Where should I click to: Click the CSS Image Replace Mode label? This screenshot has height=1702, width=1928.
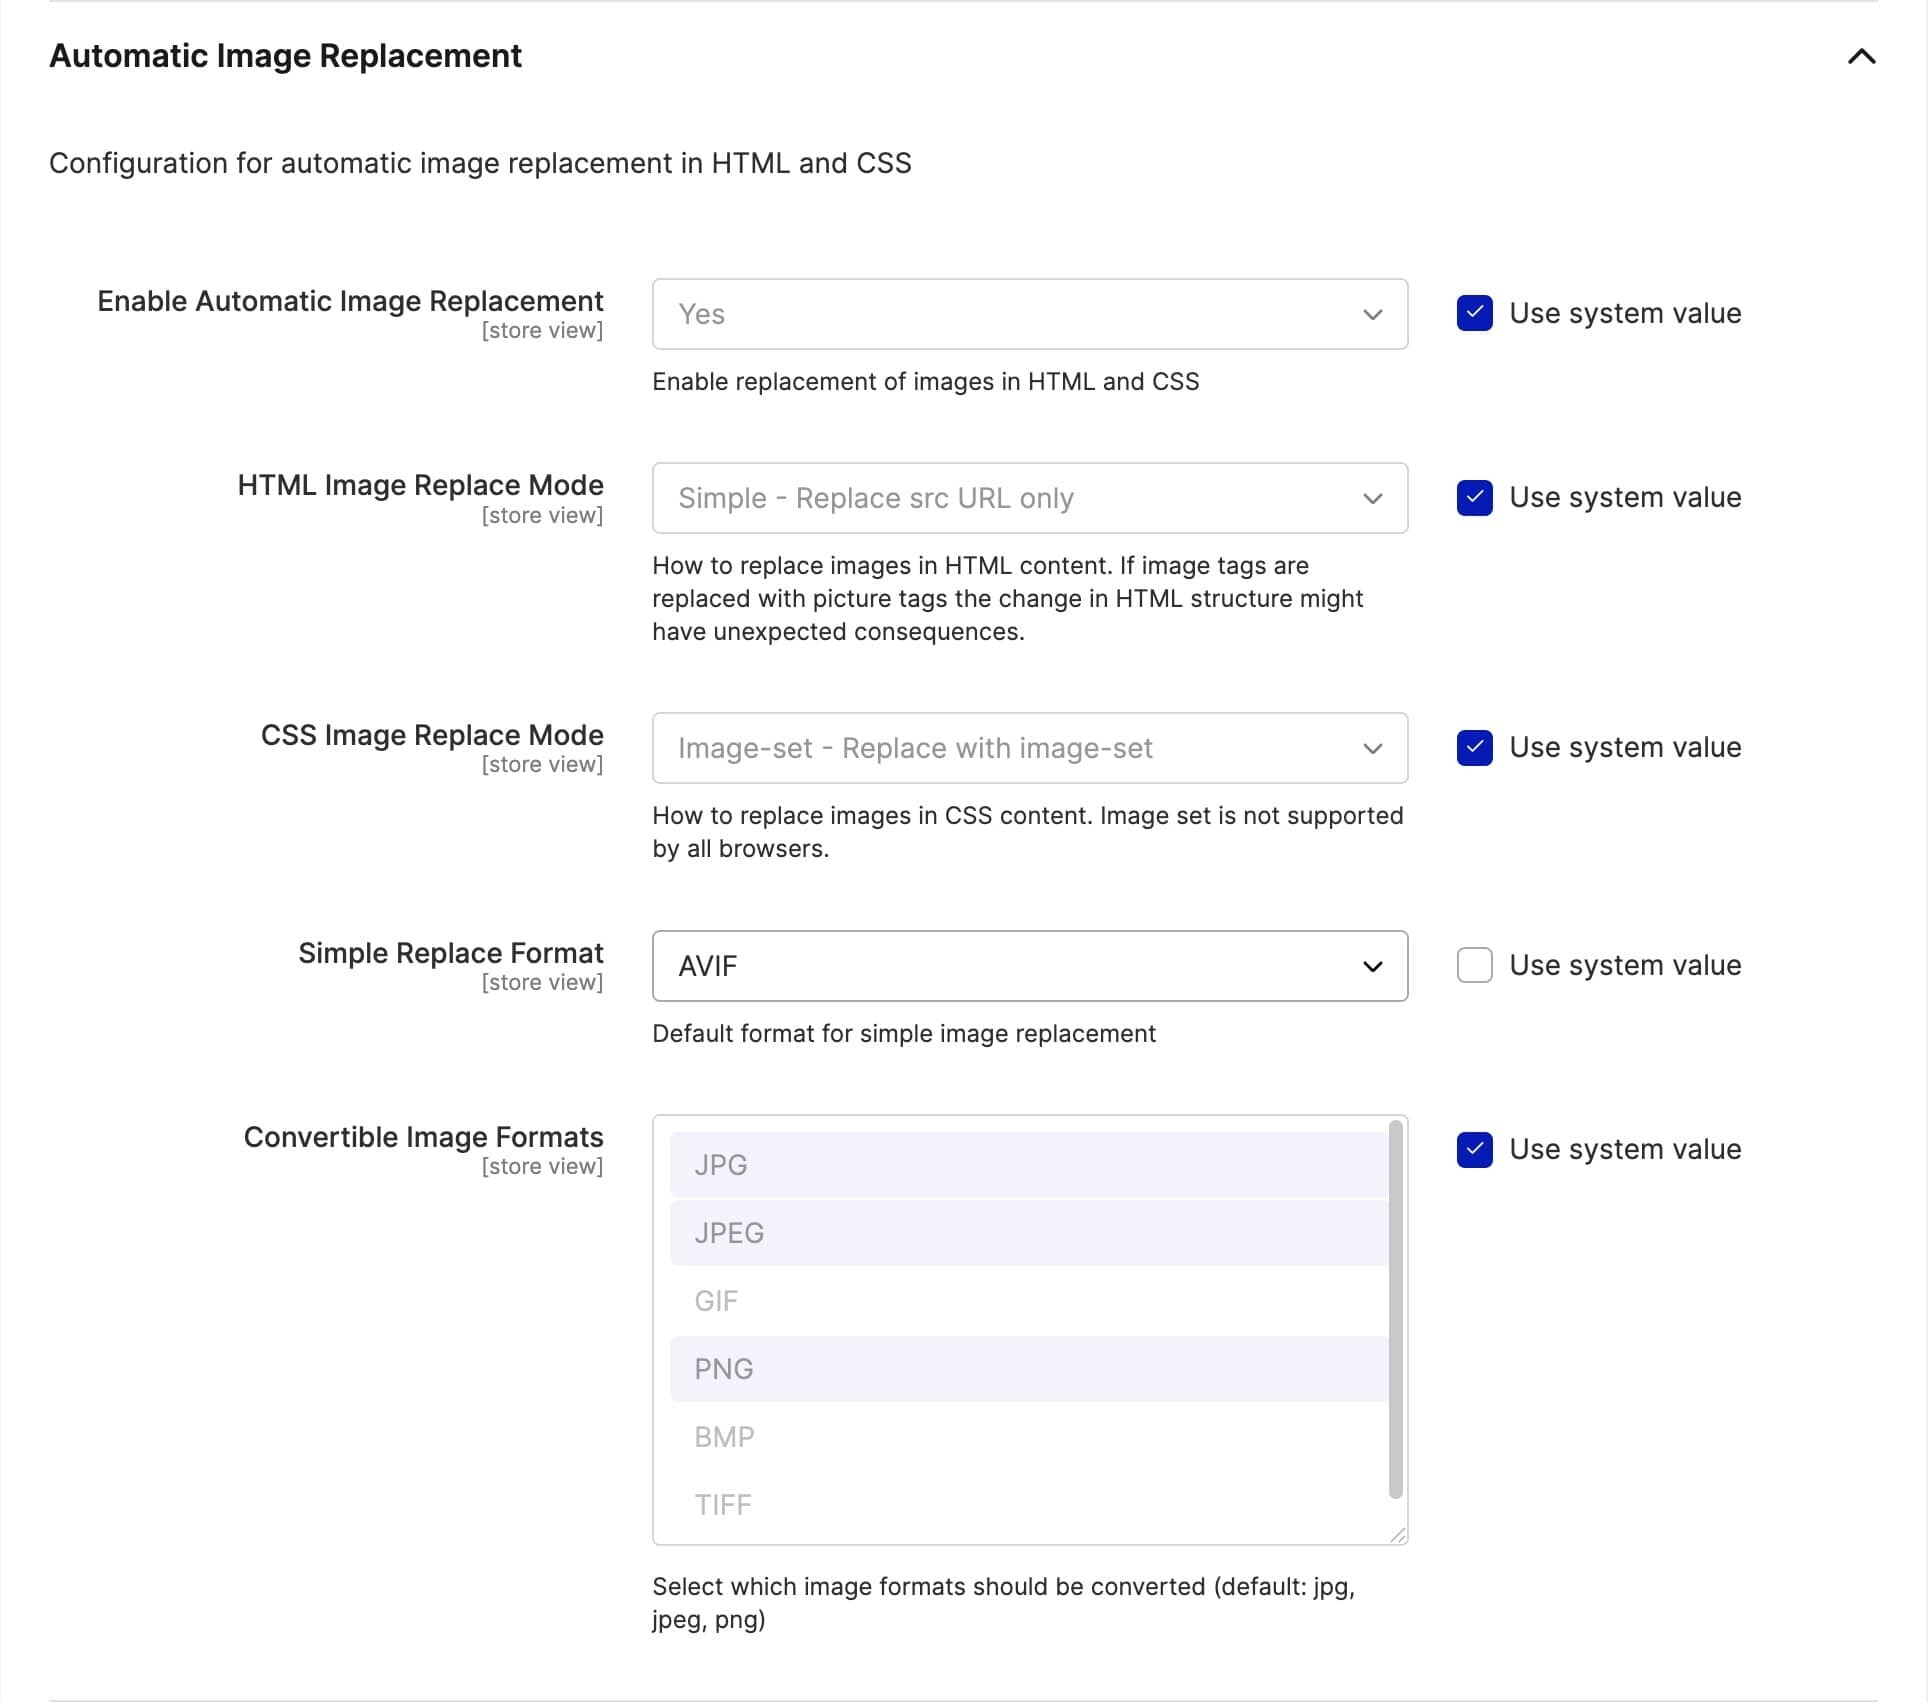pyautogui.click(x=432, y=735)
